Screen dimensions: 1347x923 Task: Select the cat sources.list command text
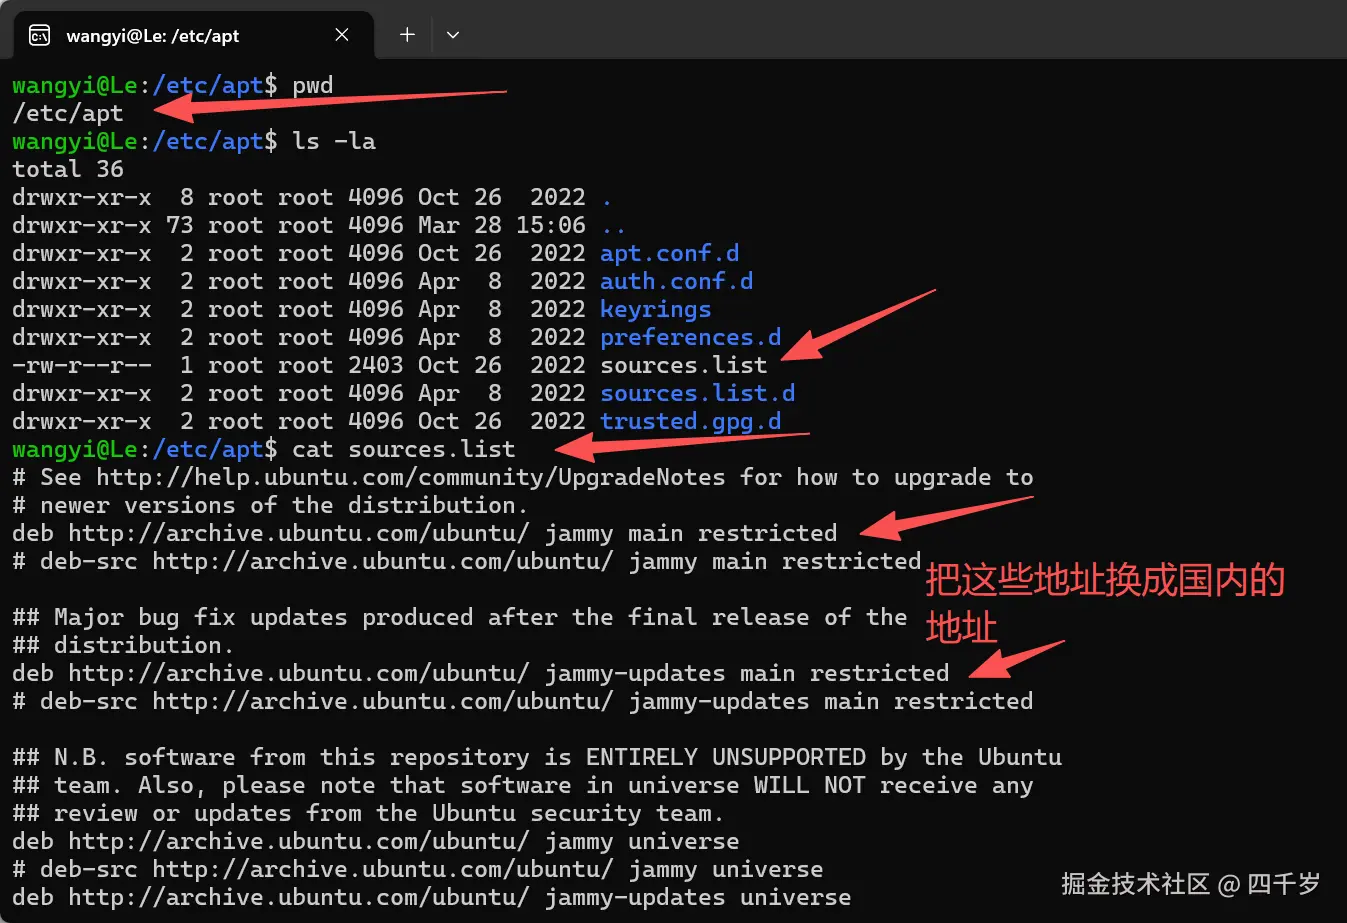(400, 449)
